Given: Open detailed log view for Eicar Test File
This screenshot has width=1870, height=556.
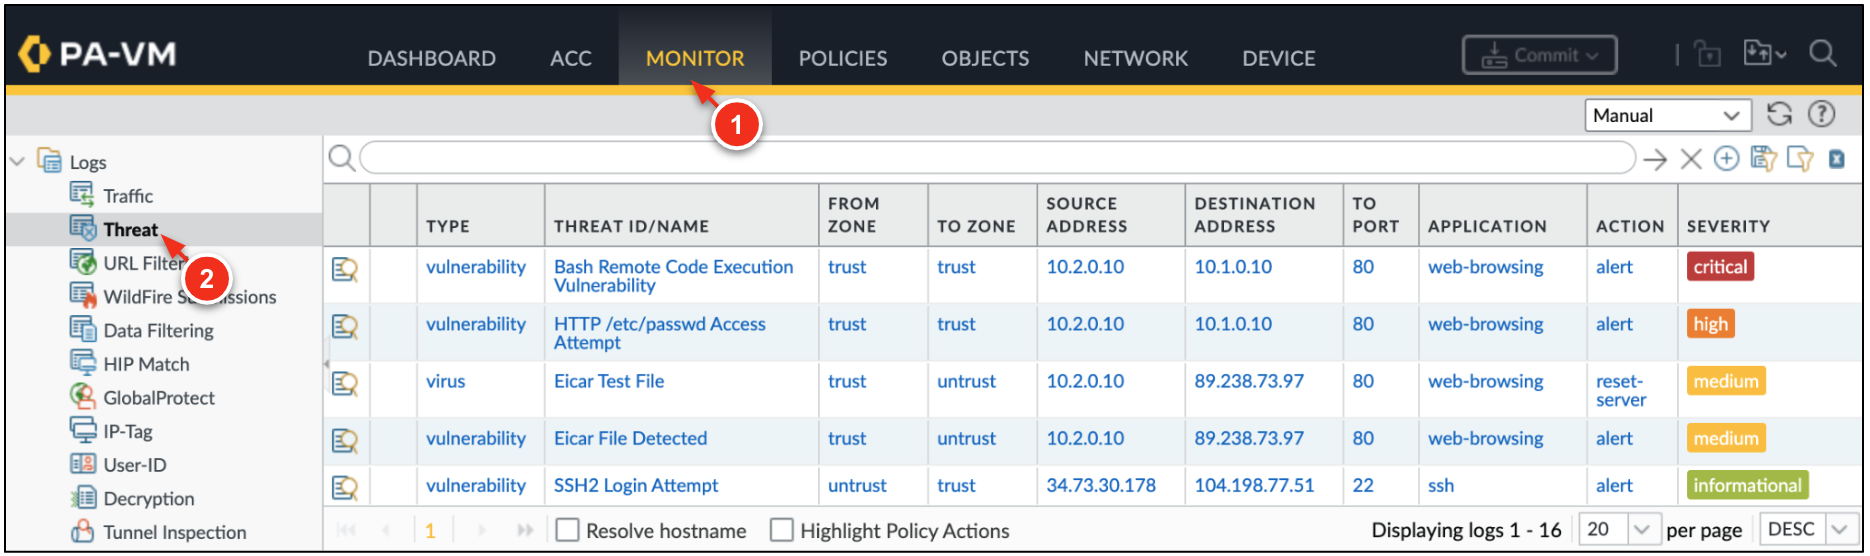Looking at the screenshot, I should coord(345,384).
